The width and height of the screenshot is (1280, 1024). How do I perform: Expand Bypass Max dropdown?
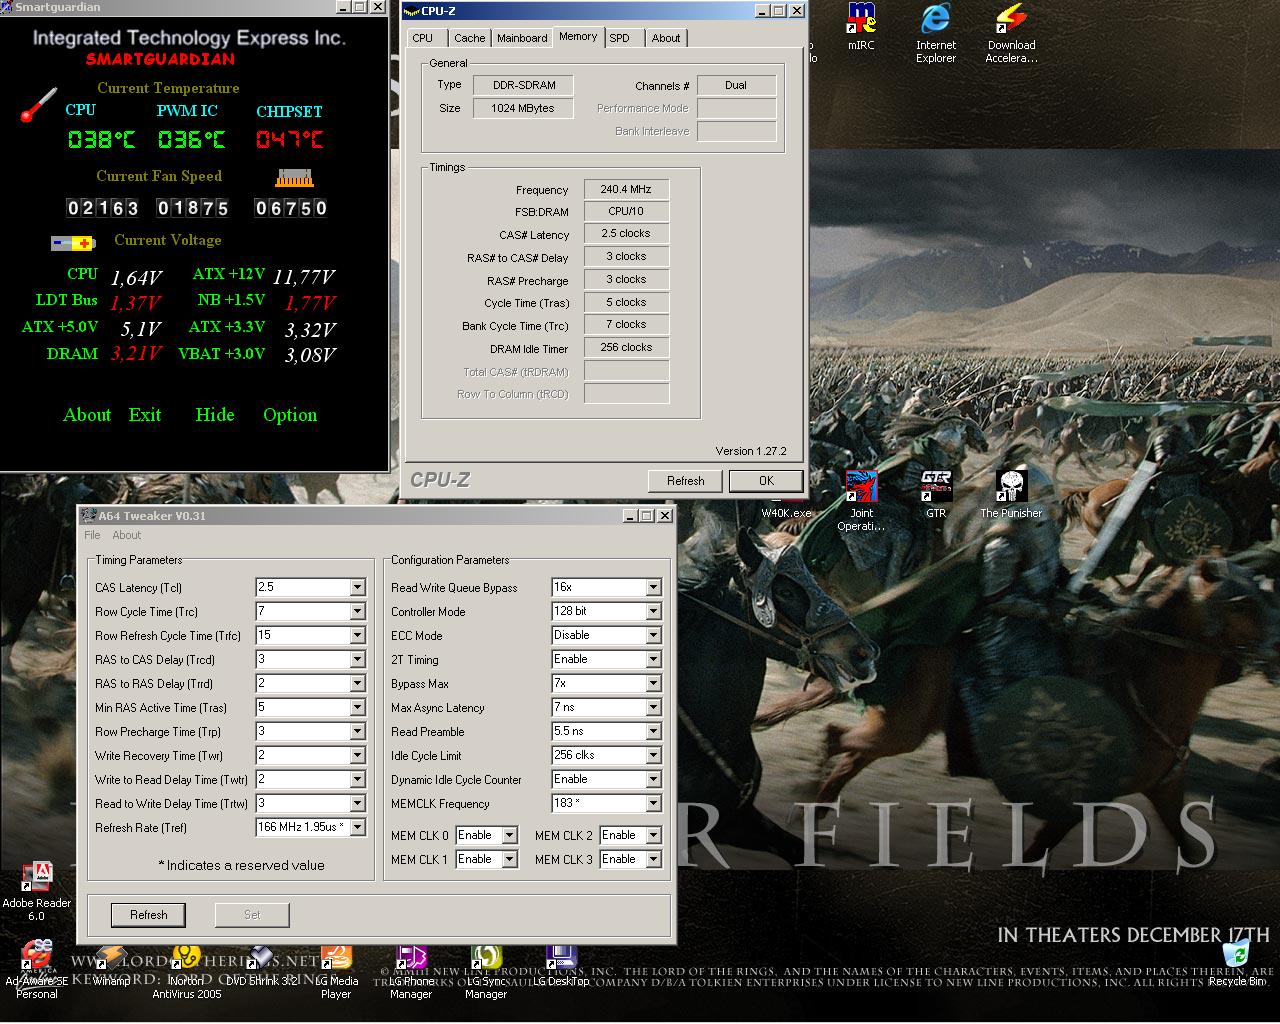653,683
